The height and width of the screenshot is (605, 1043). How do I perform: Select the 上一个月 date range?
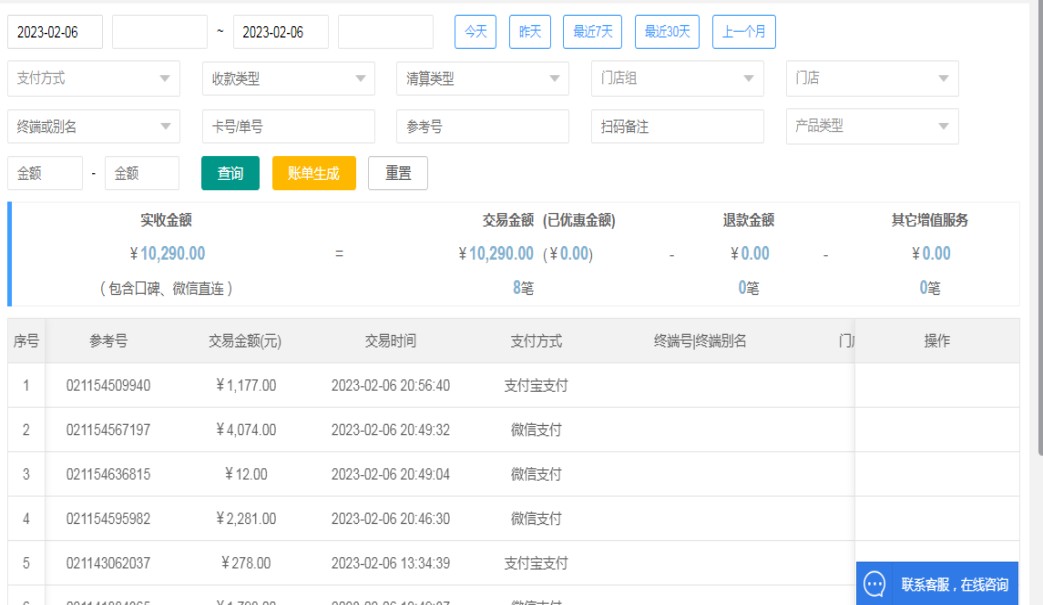744,31
